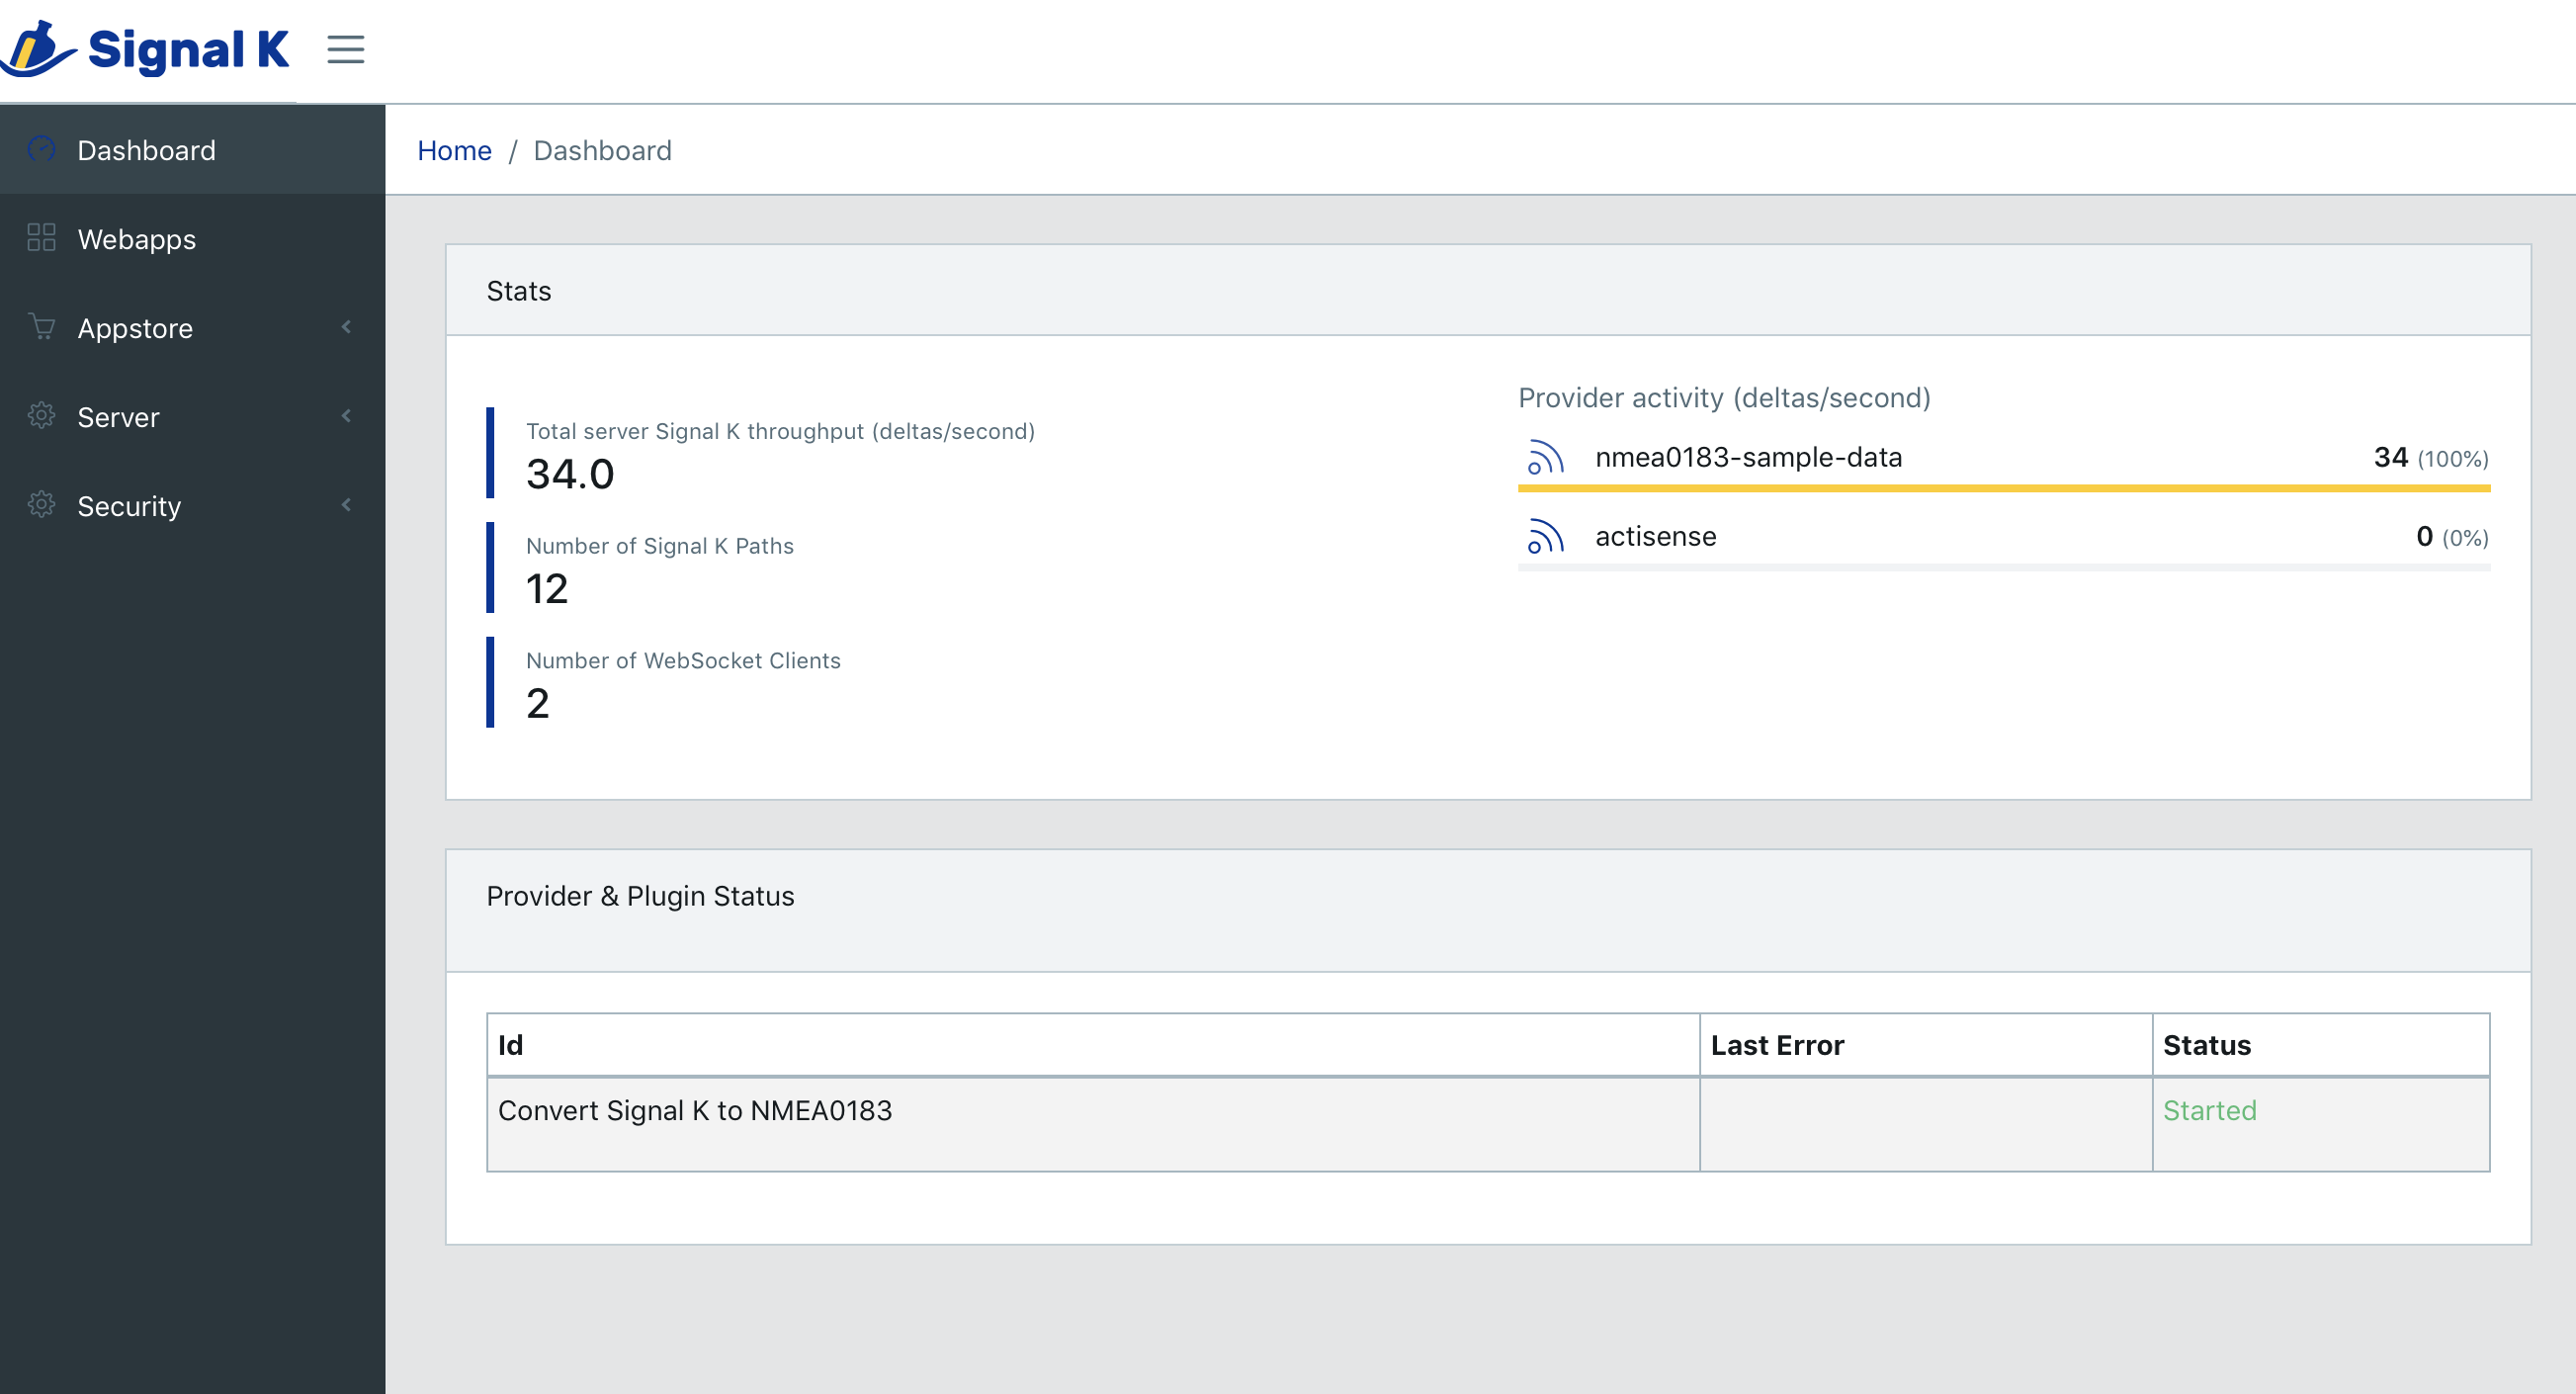This screenshot has width=2576, height=1394.
Task: Expand the Appstore submenu chevron
Action: point(346,327)
